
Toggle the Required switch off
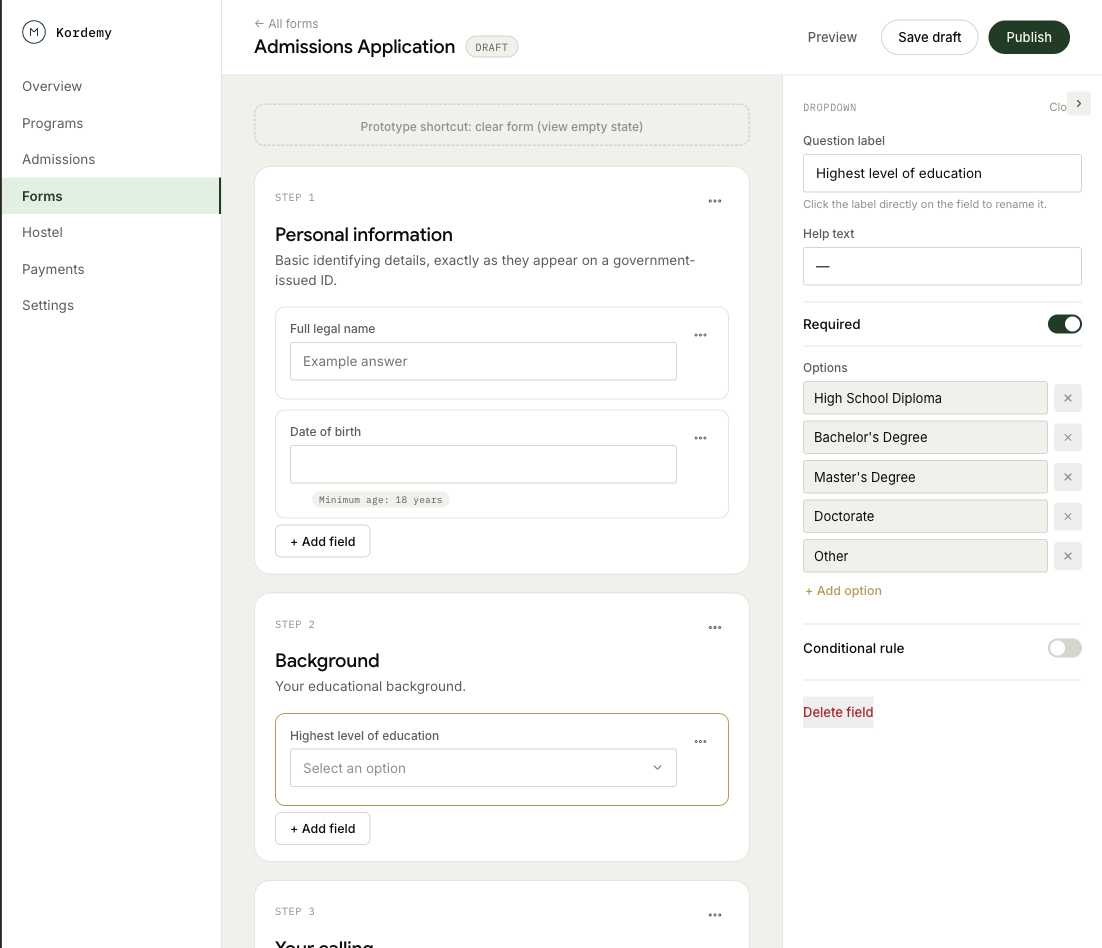coord(1064,324)
